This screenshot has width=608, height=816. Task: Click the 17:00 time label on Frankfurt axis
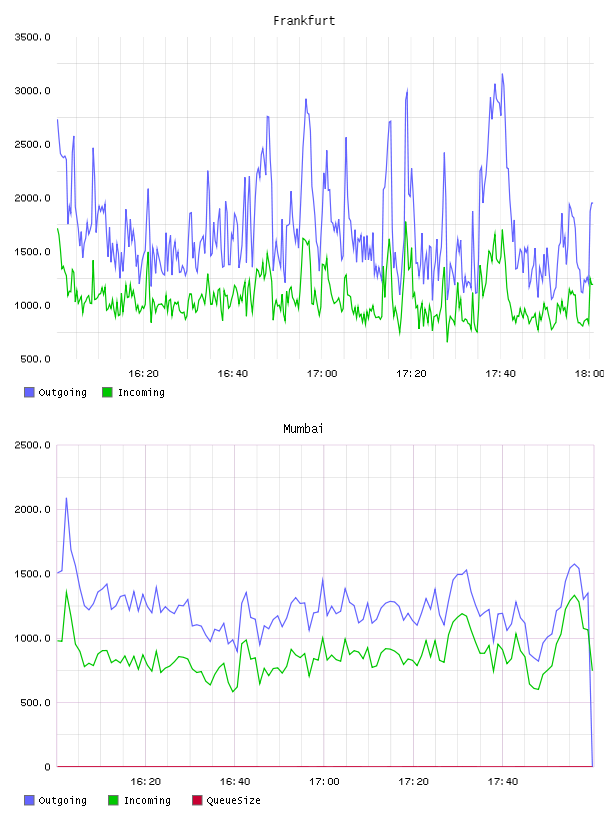click(322, 374)
